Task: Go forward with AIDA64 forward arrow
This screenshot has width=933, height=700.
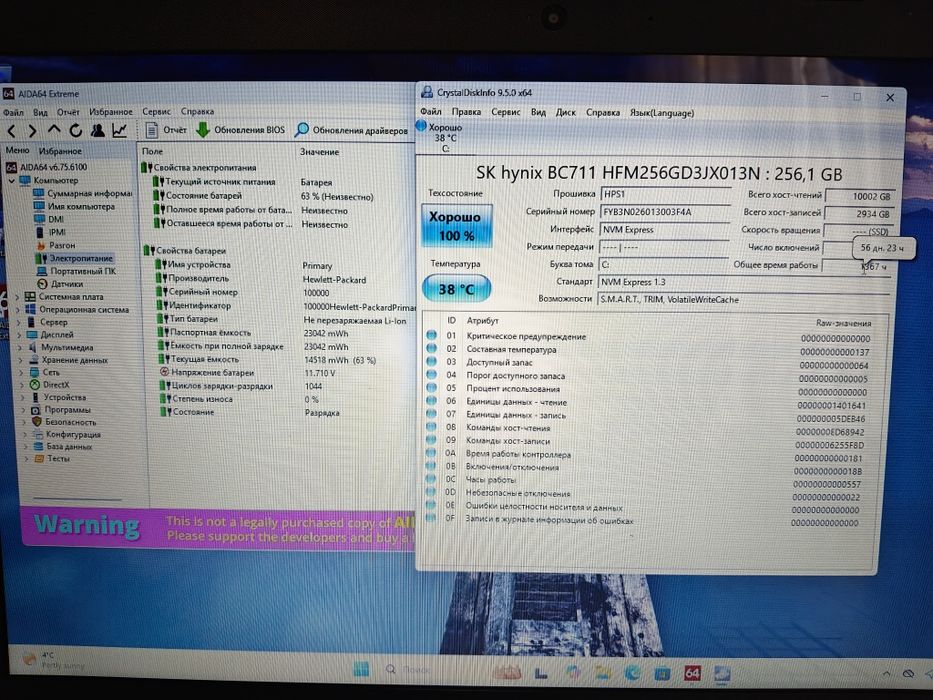Action: (33, 130)
